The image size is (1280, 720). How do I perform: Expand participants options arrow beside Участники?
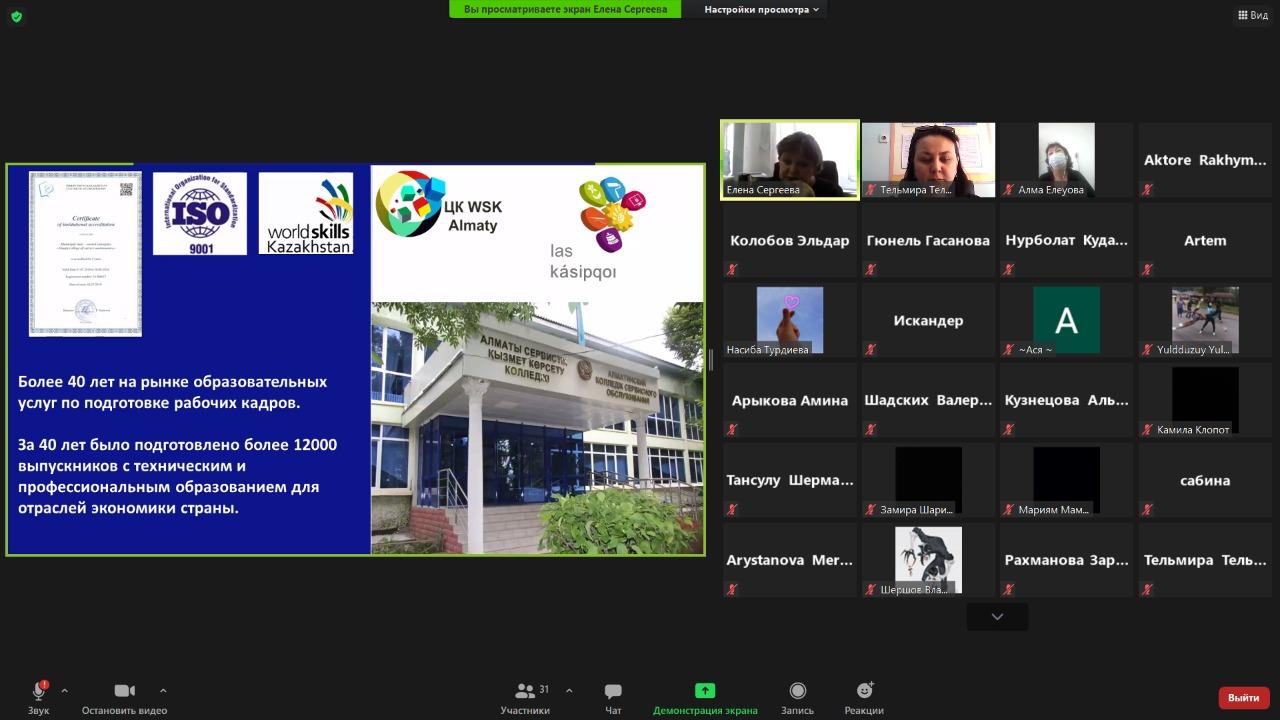point(569,690)
